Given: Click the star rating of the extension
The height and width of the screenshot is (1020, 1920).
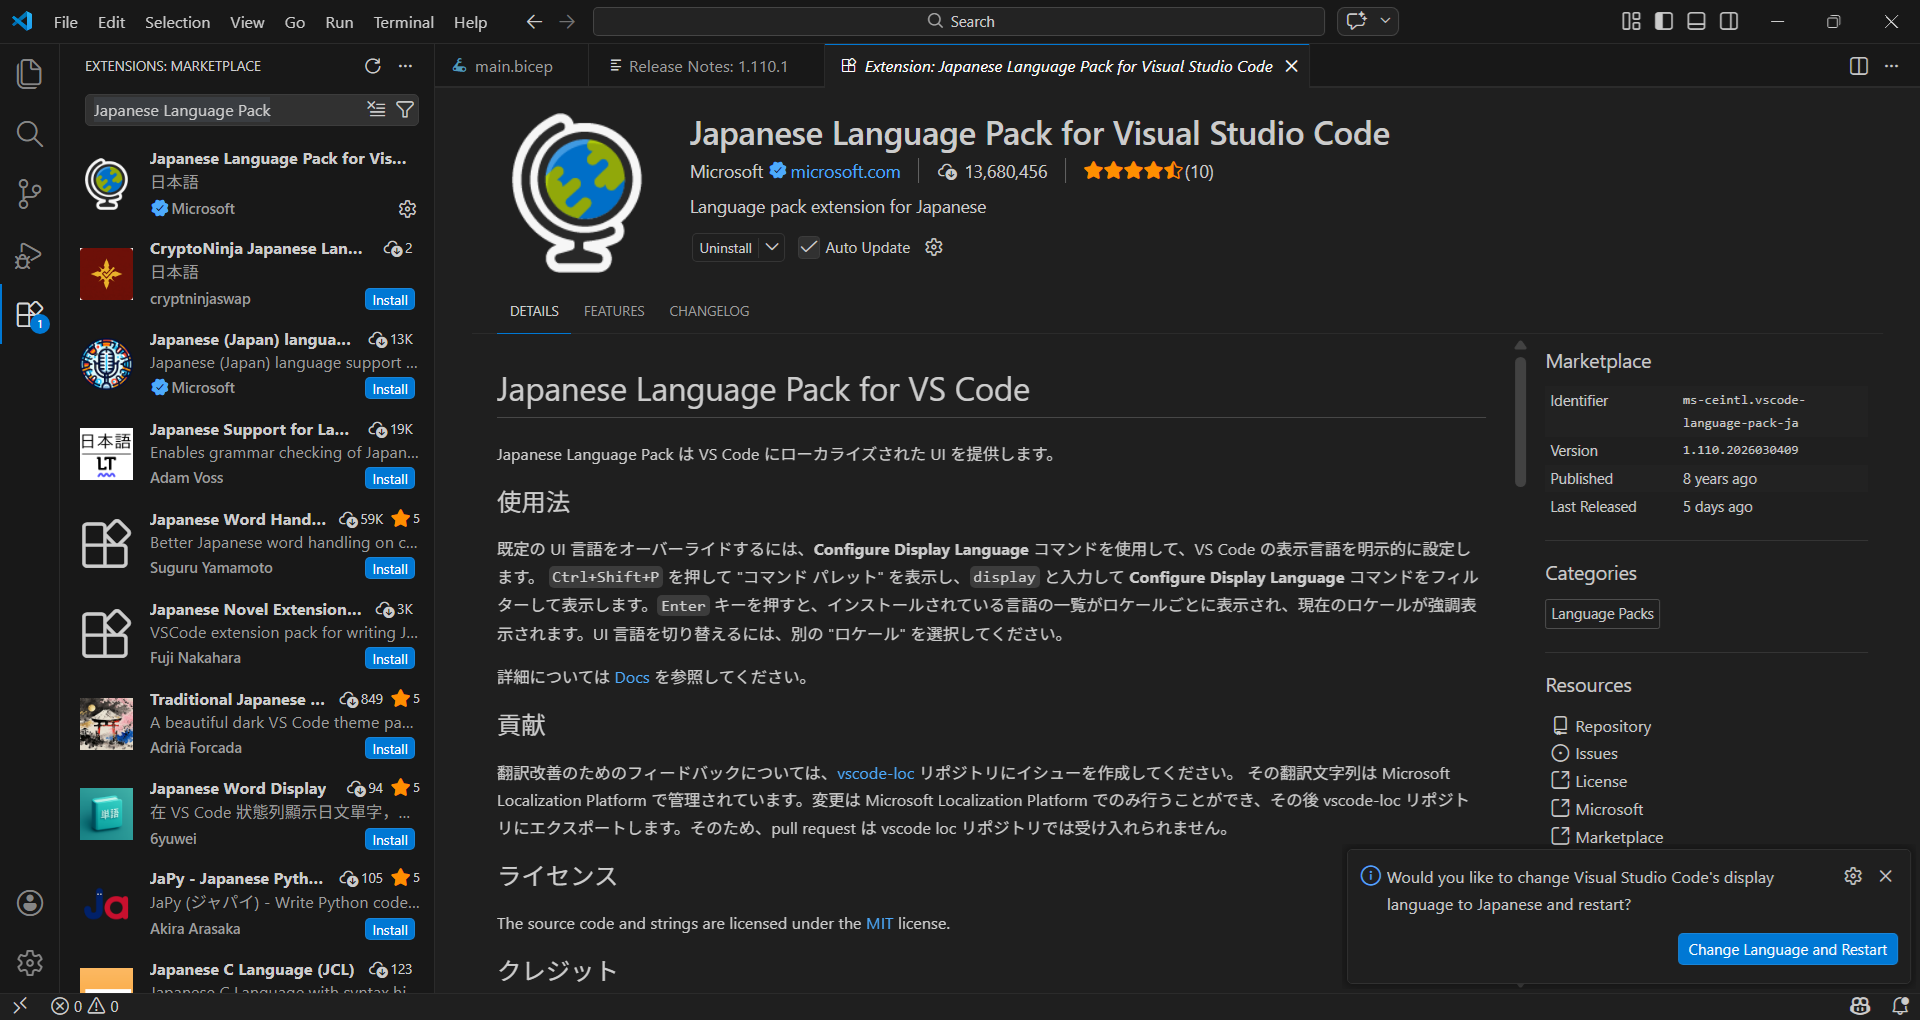Looking at the screenshot, I should coord(1148,172).
